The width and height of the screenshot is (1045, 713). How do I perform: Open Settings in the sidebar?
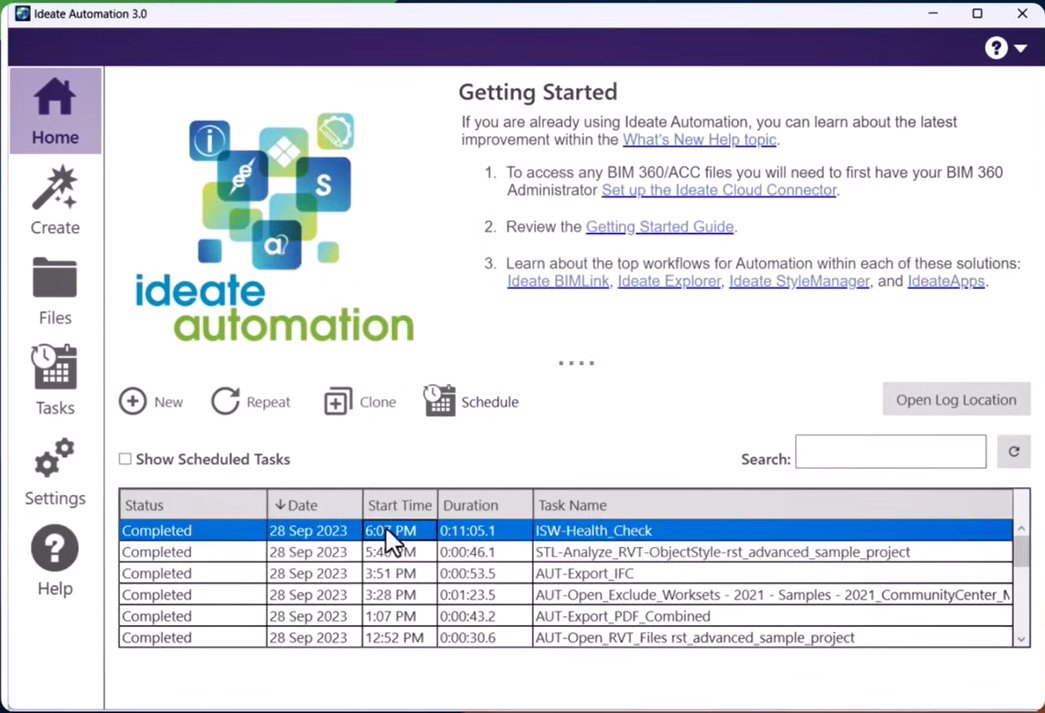coord(55,472)
